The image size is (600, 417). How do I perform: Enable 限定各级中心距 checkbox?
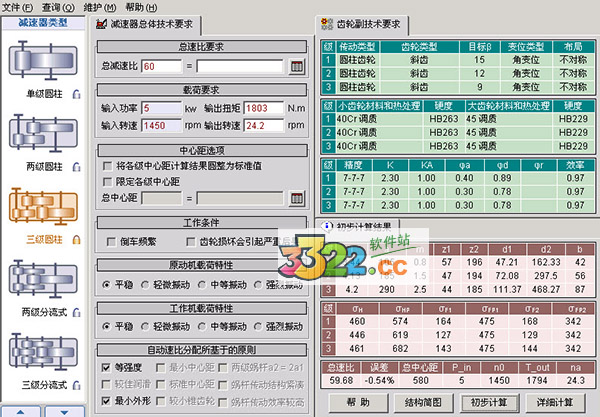point(108,181)
